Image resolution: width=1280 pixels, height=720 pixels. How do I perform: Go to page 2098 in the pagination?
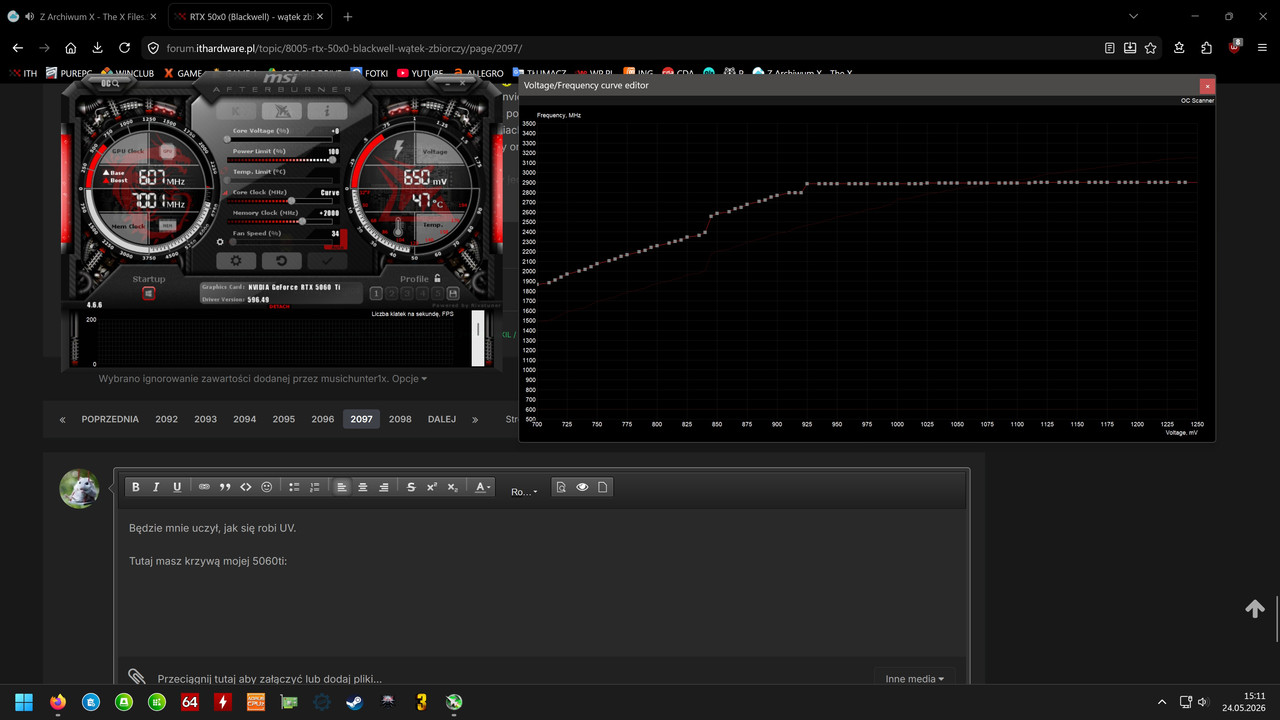(400, 419)
